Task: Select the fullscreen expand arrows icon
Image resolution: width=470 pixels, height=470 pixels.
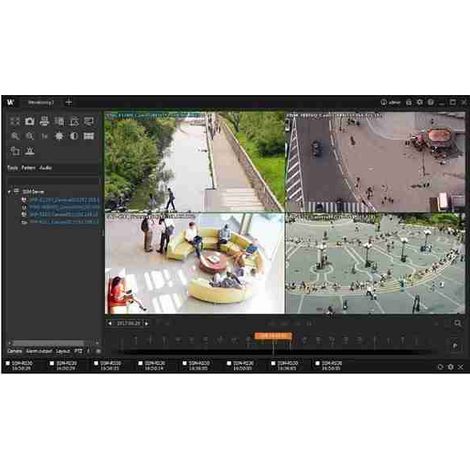Action: point(15,121)
